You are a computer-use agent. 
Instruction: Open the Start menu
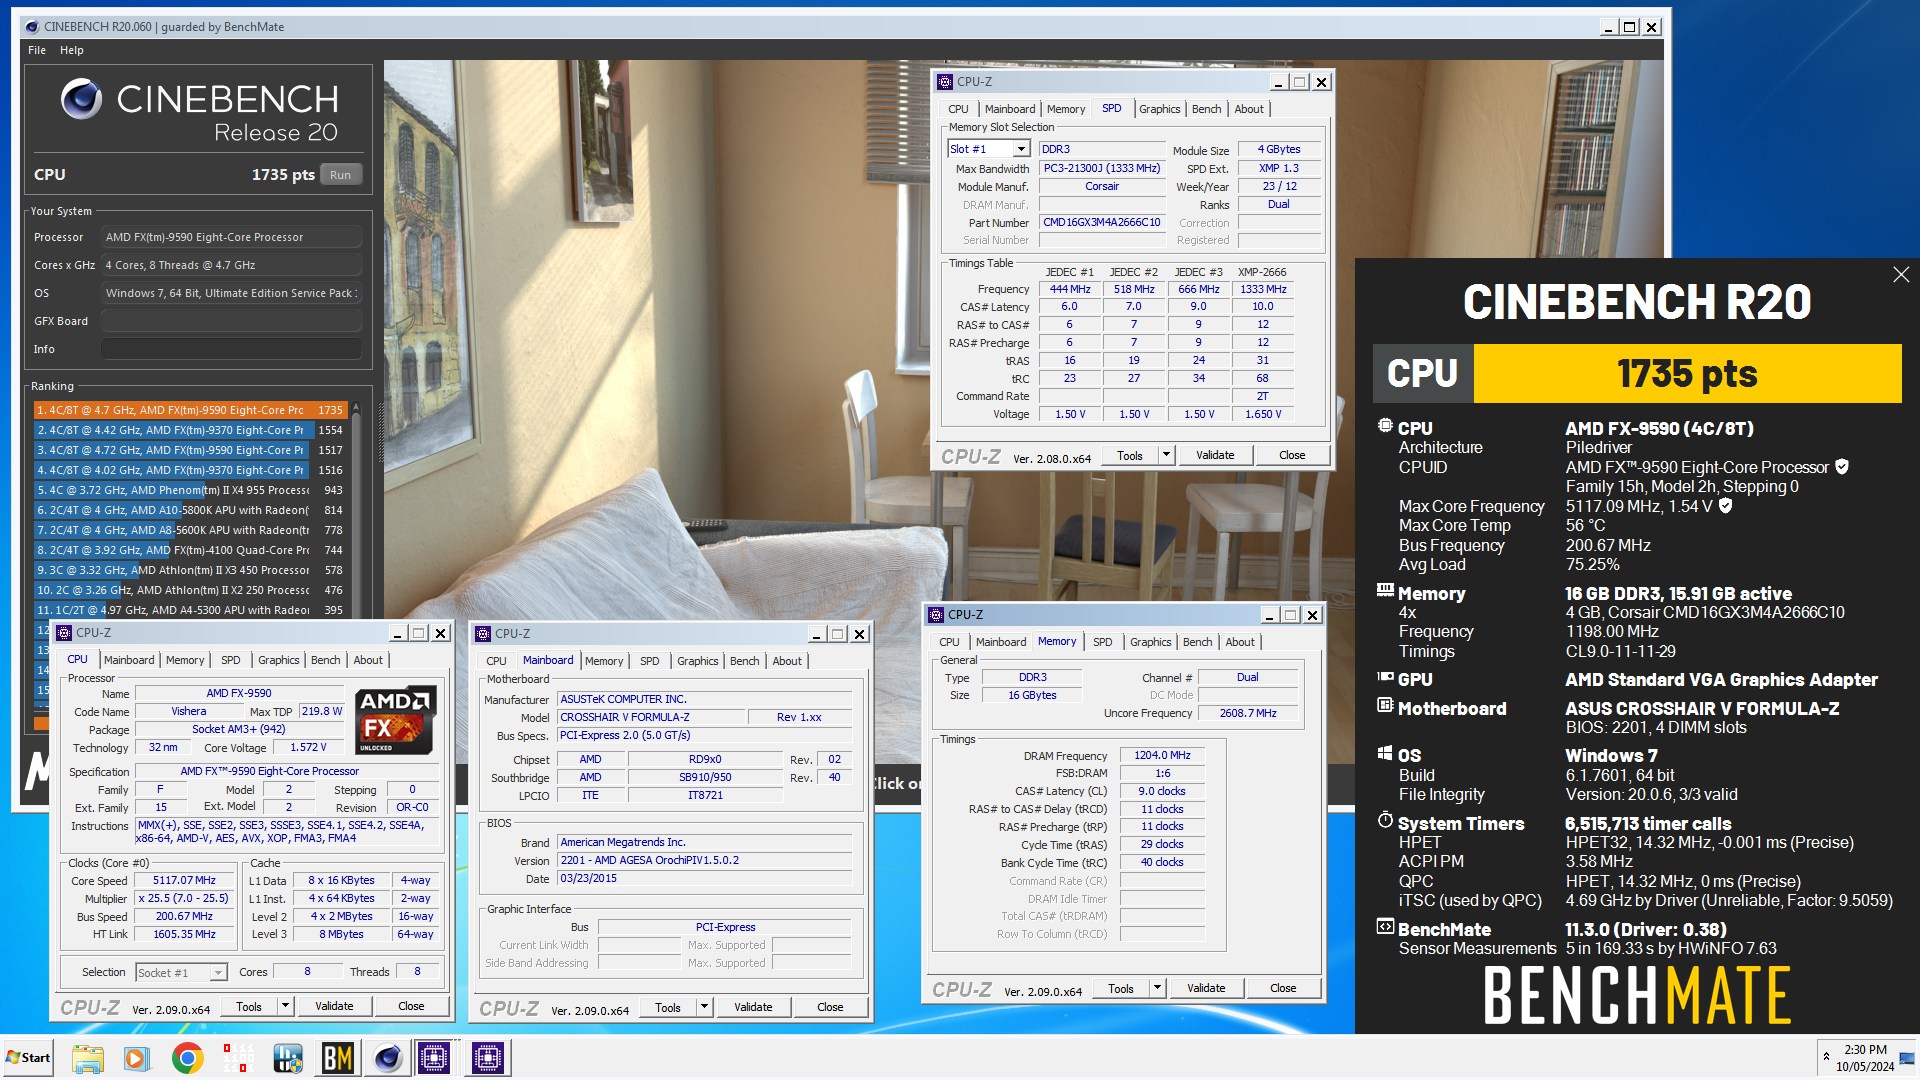point(28,1058)
